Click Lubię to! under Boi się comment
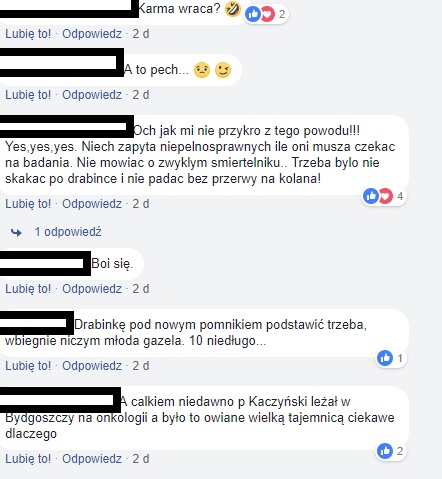 (x=28, y=288)
